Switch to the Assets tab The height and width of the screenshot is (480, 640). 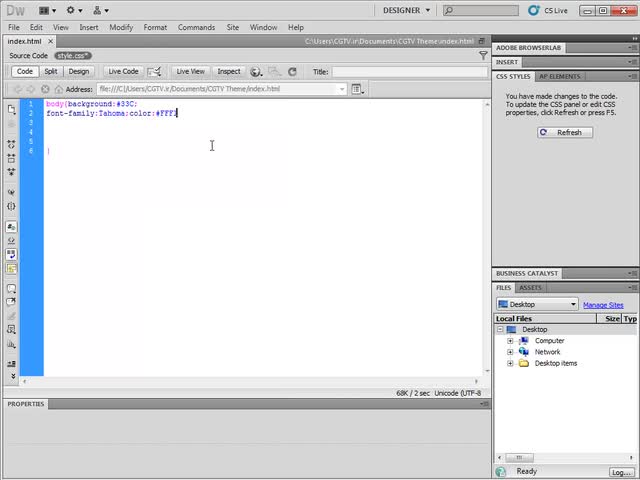pos(530,288)
